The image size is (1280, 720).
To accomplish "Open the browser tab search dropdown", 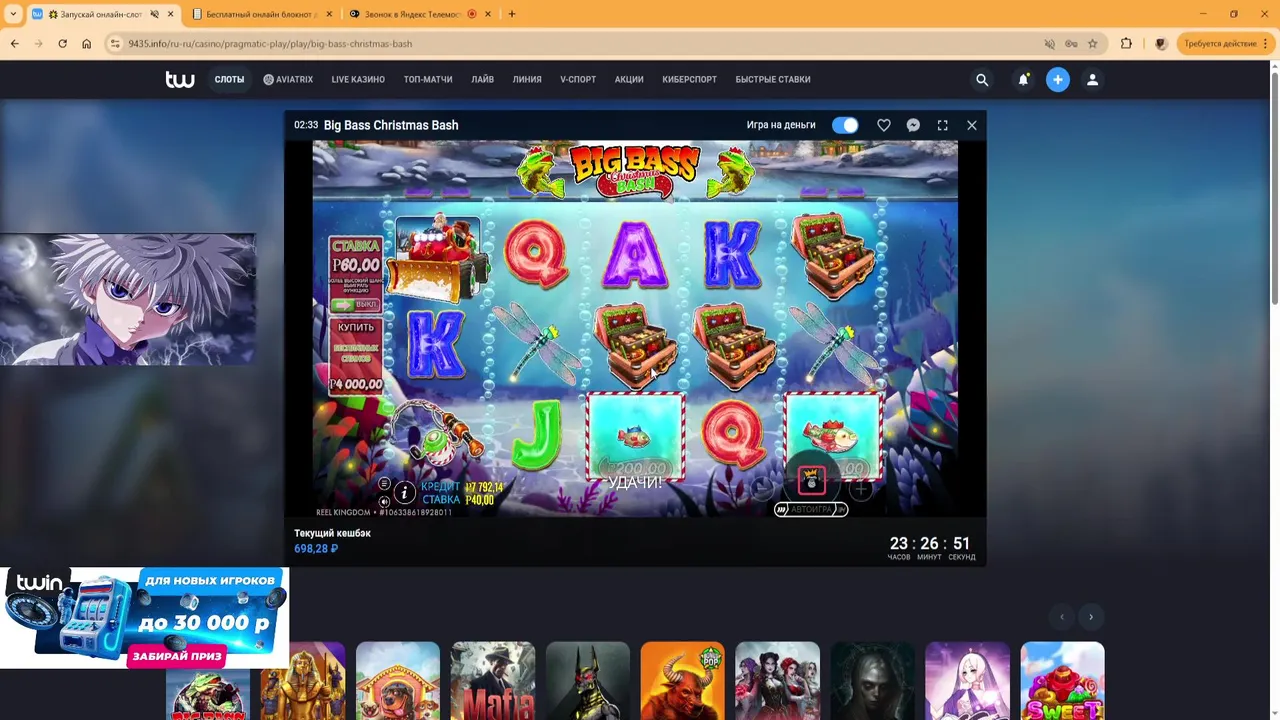I will pos(13,14).
